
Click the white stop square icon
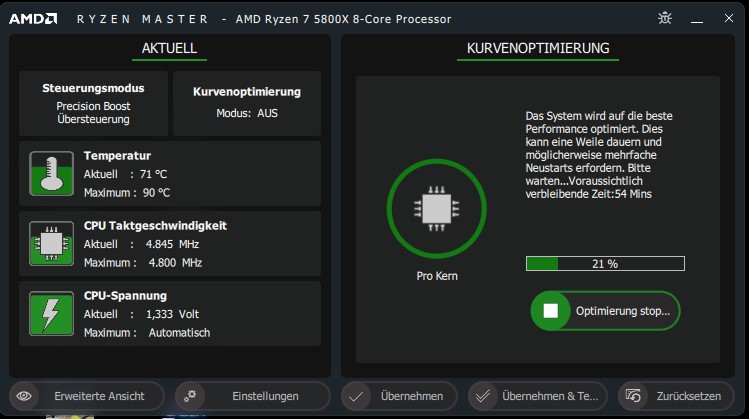(x=550, y=311)
